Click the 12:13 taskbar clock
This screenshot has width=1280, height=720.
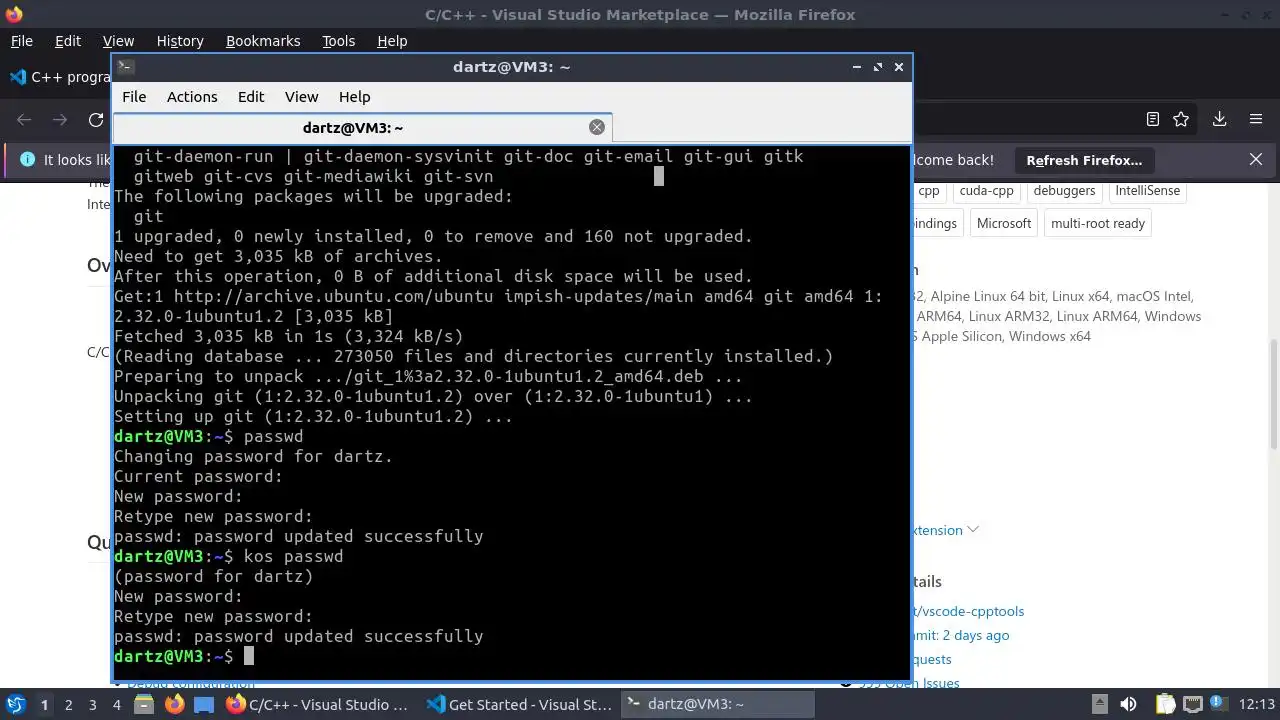pyautogui.click(x=1257, y=705)
